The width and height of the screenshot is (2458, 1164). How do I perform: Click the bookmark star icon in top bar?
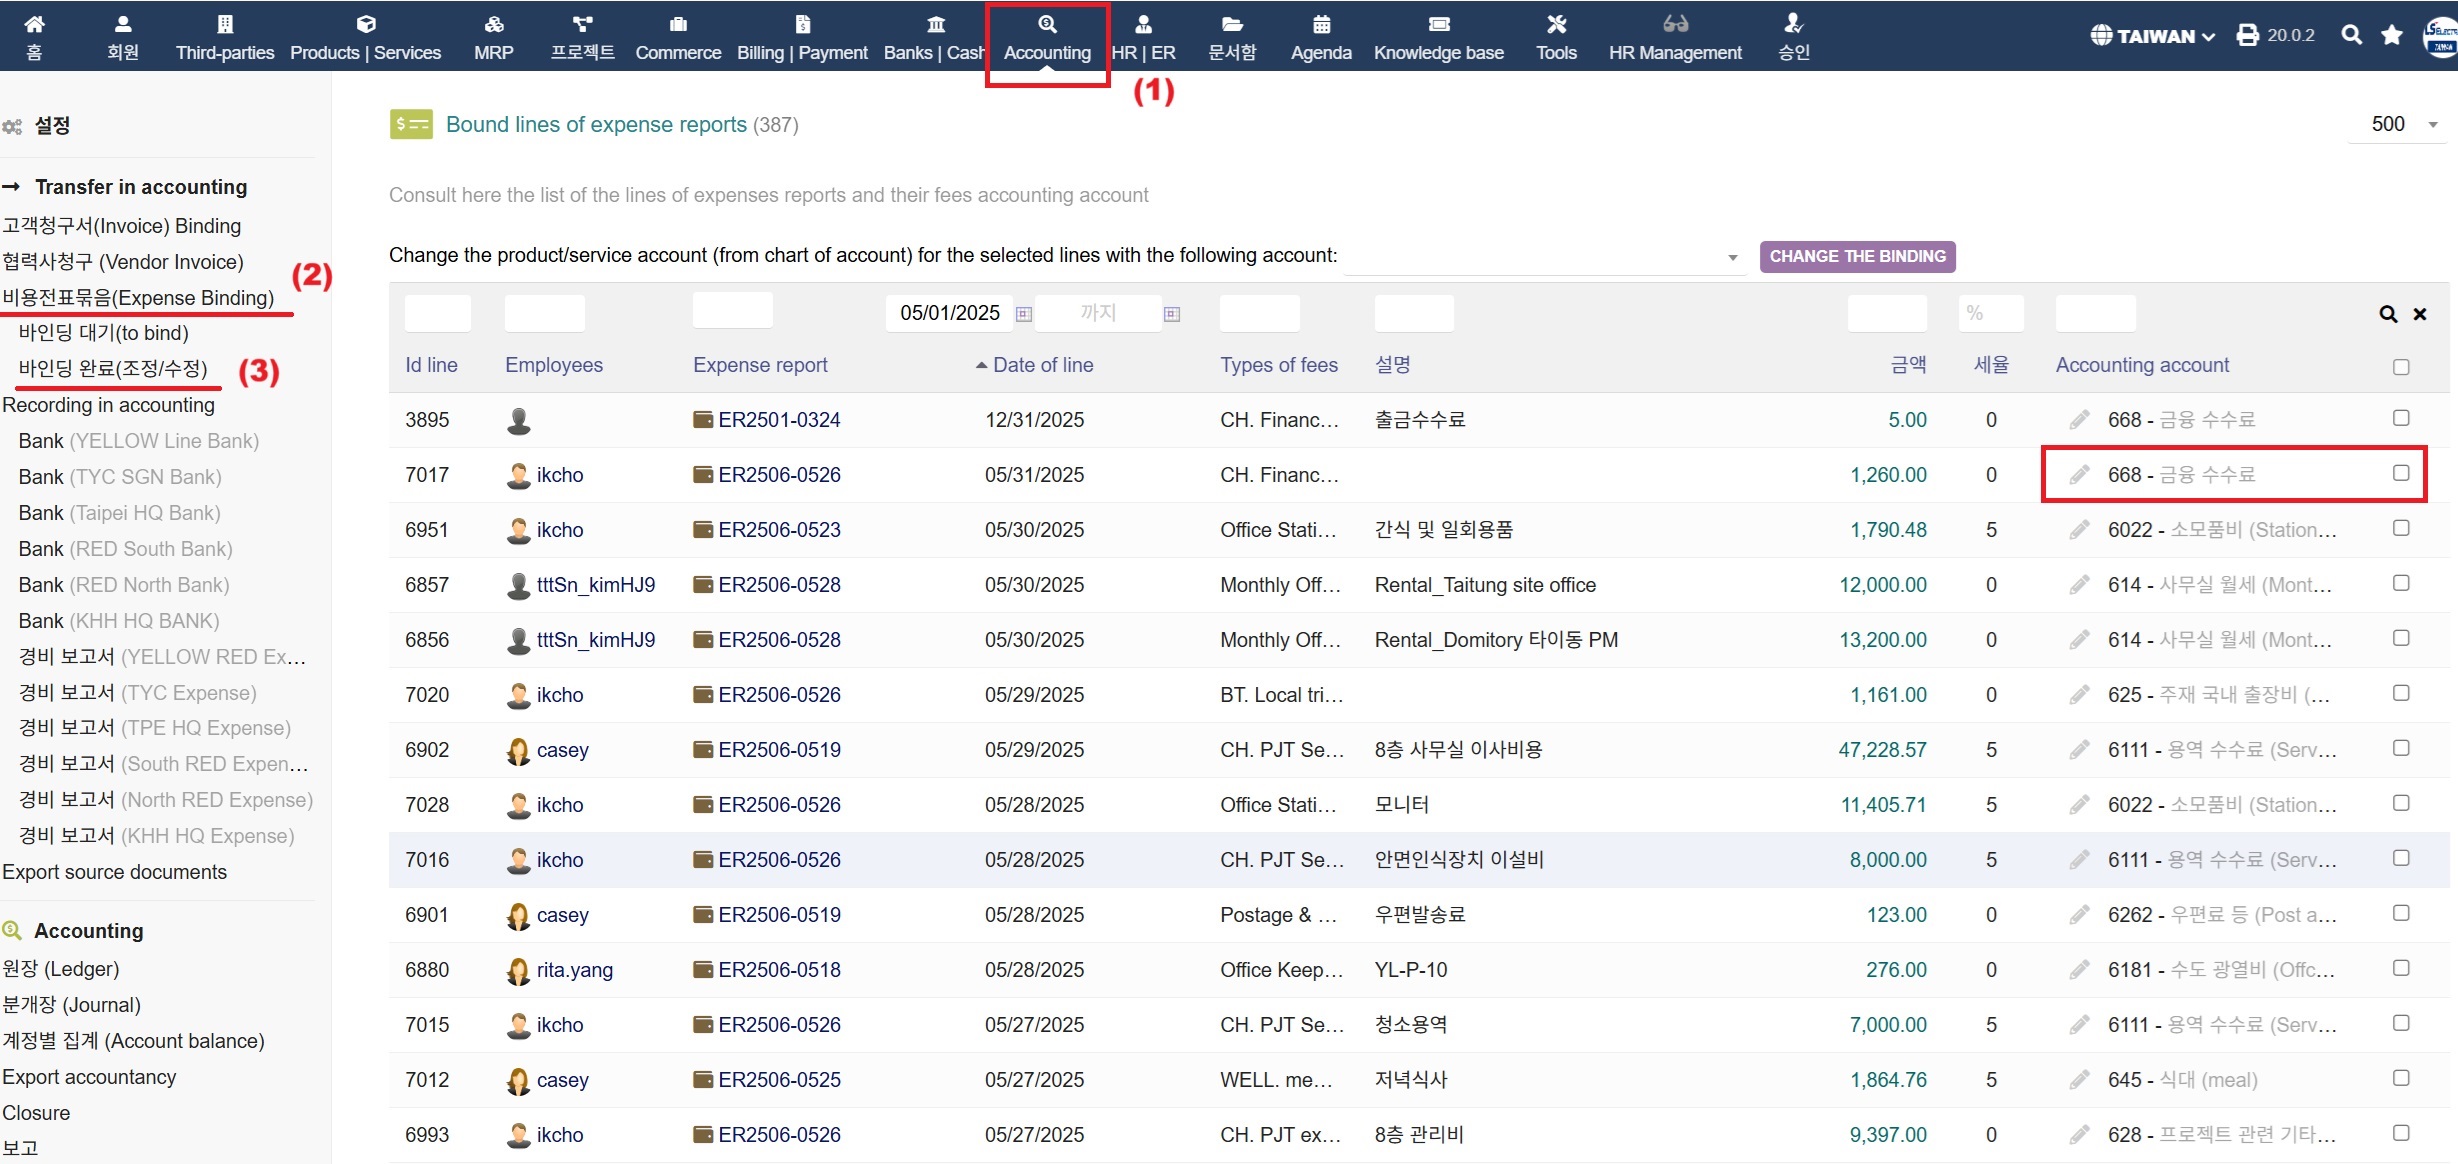tap(2391, 36)
